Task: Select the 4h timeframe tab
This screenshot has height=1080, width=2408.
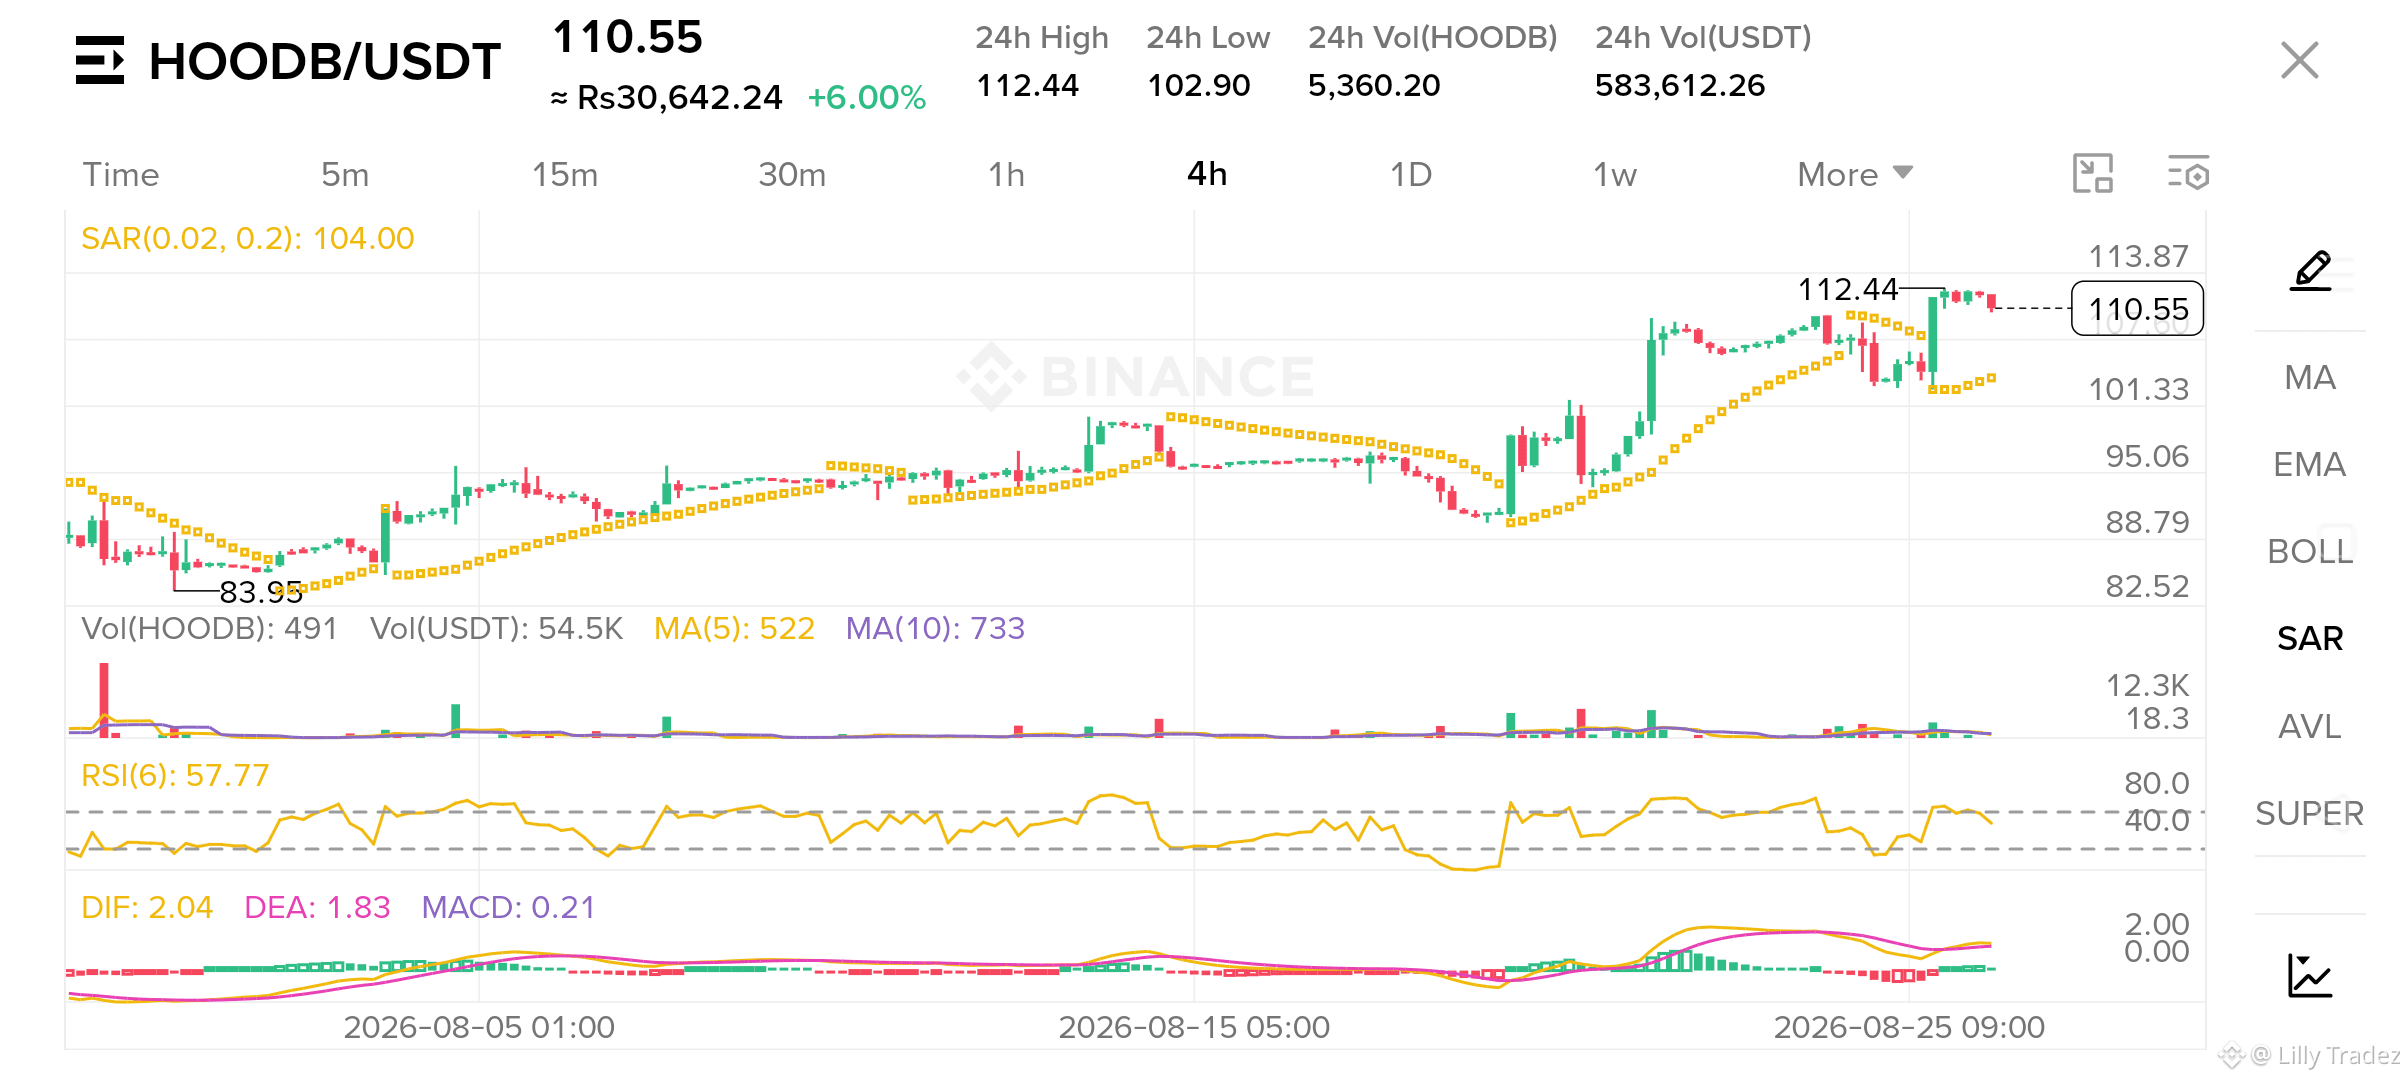Action: point(1207,174)
